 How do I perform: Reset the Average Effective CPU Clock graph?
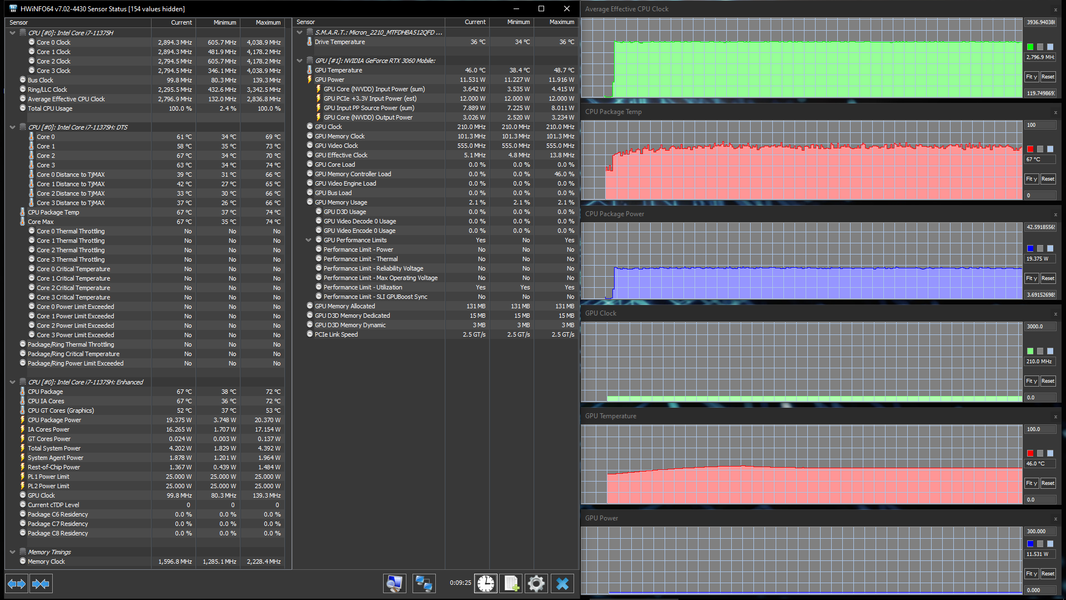coord(1048,77)
